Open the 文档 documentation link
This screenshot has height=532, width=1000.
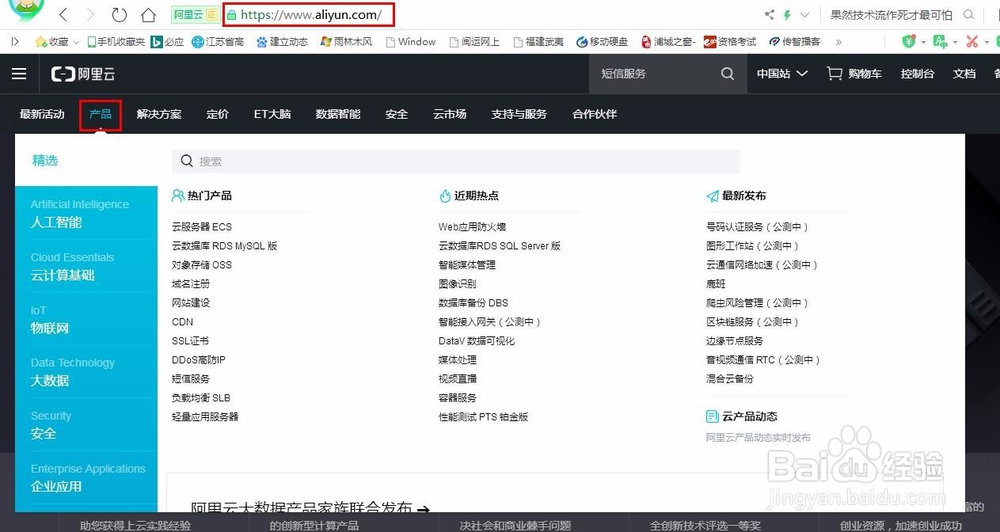964,74
